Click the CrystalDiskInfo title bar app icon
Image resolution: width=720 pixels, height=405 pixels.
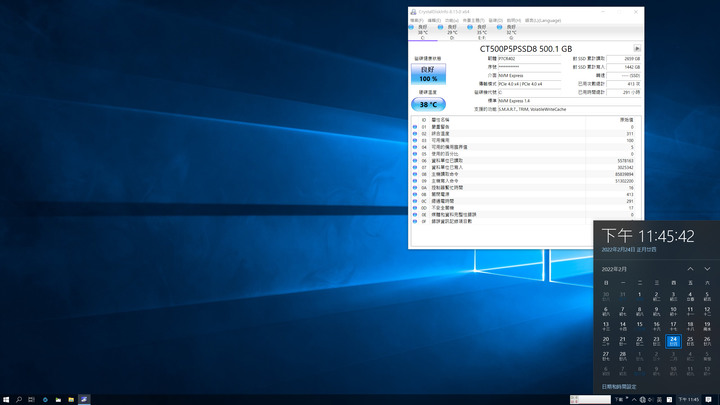point(413,12)
